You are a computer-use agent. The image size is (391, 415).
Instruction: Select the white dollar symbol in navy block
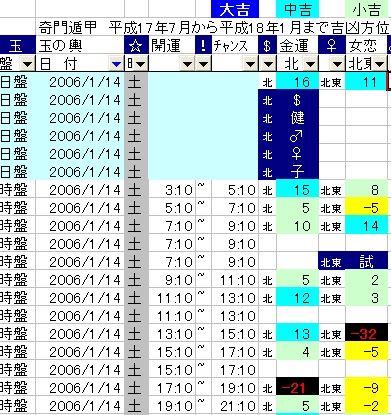[x=297, y=99]
